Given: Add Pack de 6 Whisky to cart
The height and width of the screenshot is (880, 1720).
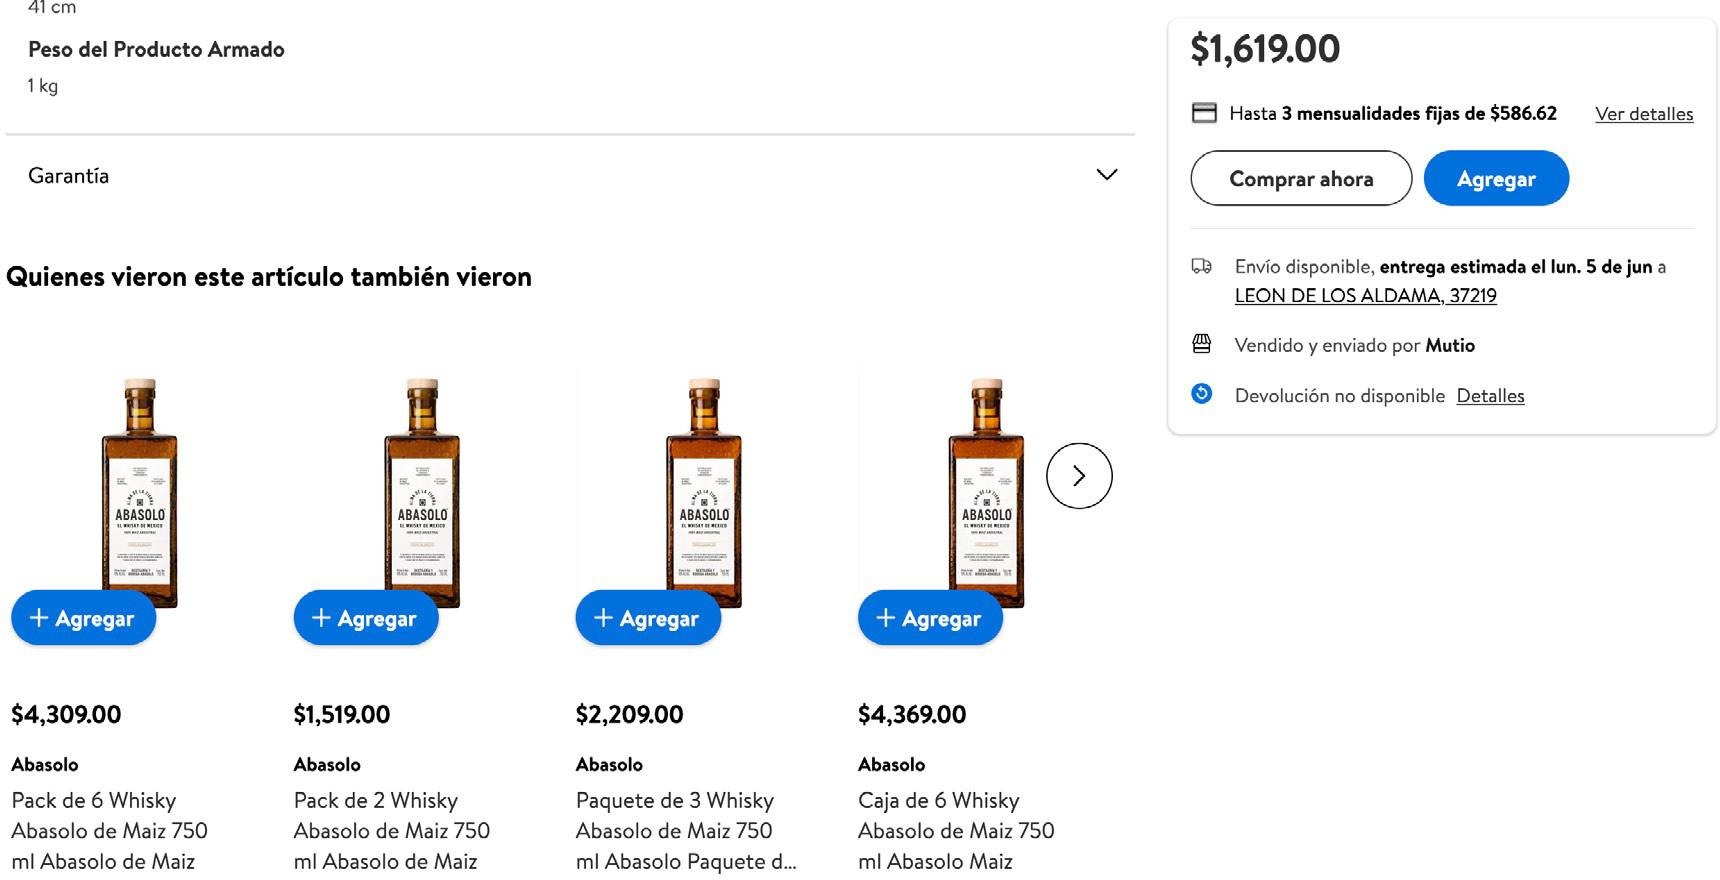Looking at the screenshot, I should click(84, 618).
